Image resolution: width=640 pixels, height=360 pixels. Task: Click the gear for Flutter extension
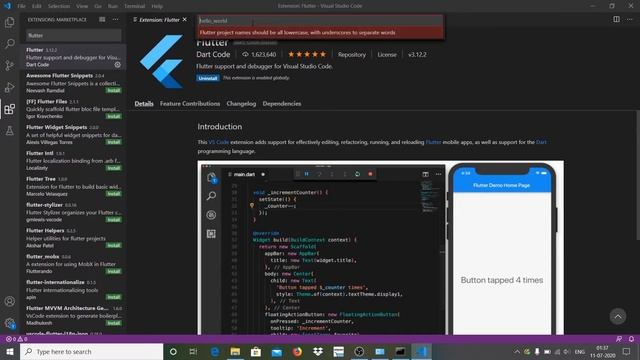[x=118, y=64]
